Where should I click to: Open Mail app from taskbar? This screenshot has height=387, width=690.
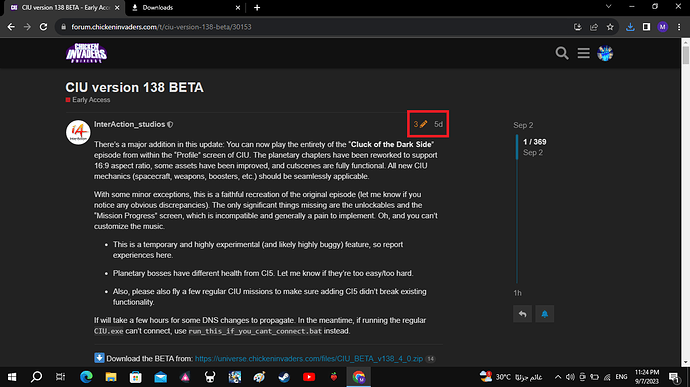161,377
